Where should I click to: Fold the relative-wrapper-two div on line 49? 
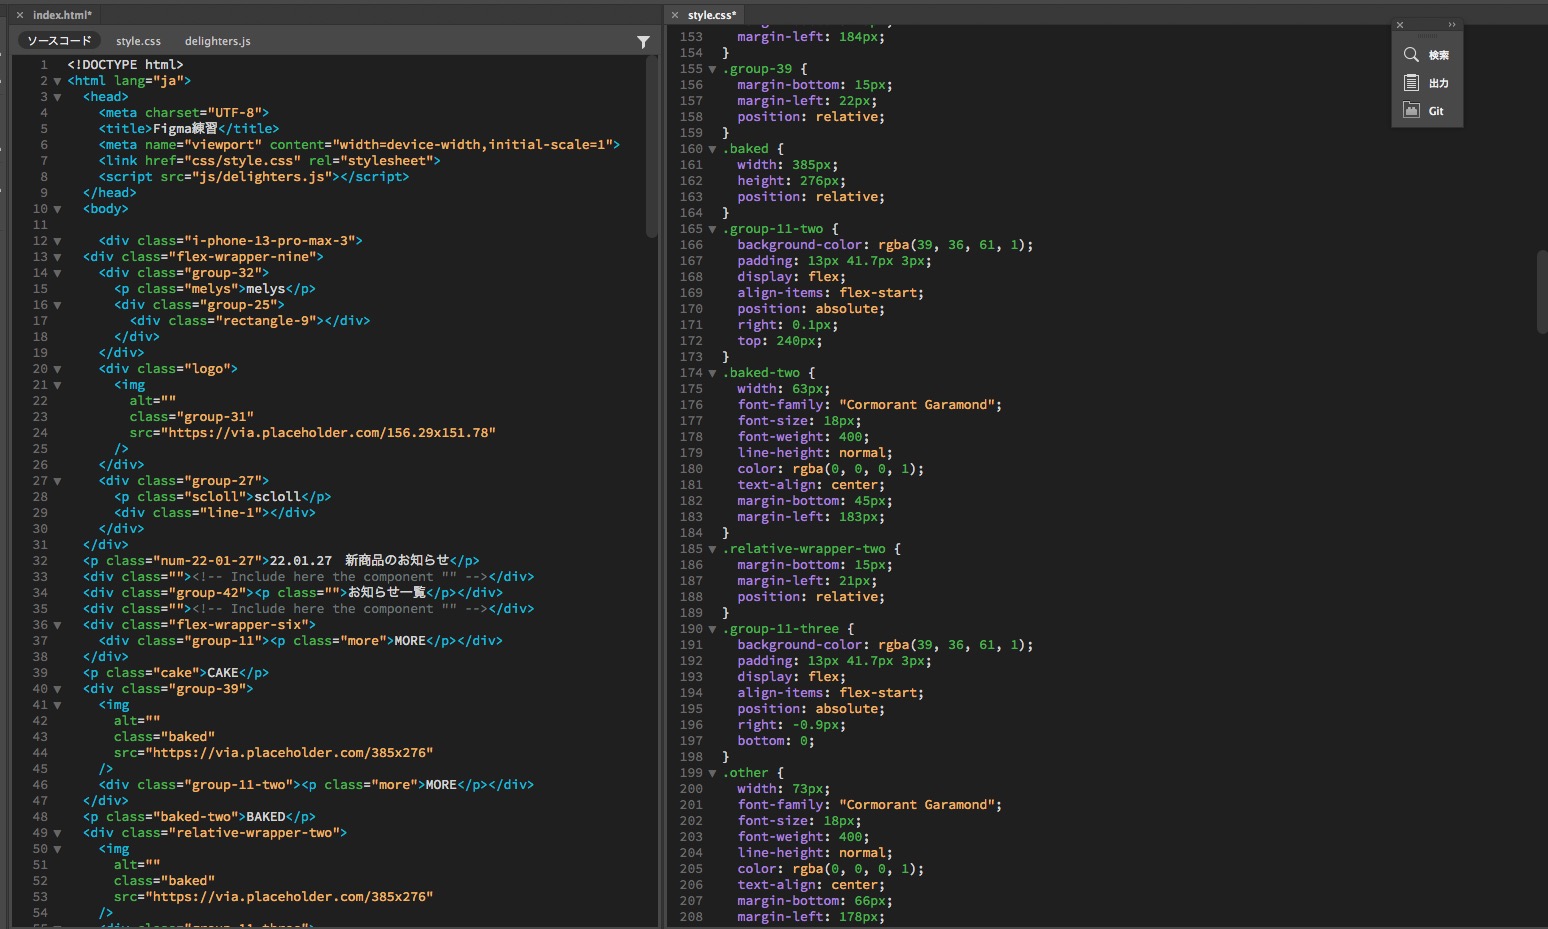tap(57, 833)
